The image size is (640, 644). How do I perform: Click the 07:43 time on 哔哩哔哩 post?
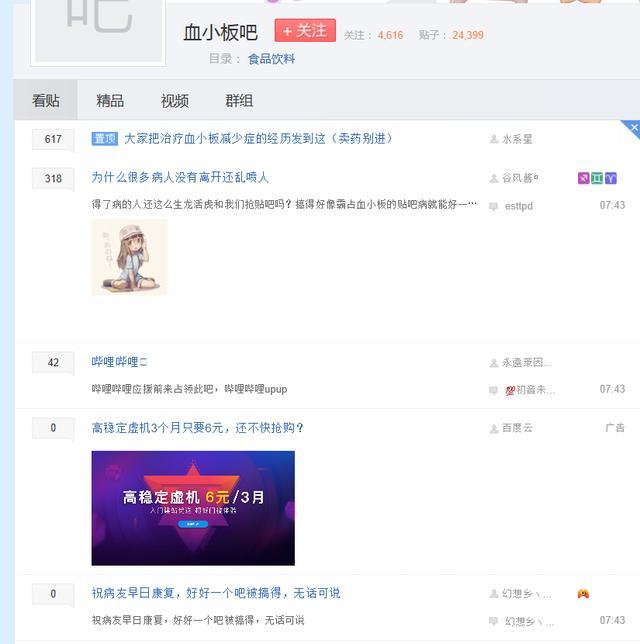click(612, 389)
